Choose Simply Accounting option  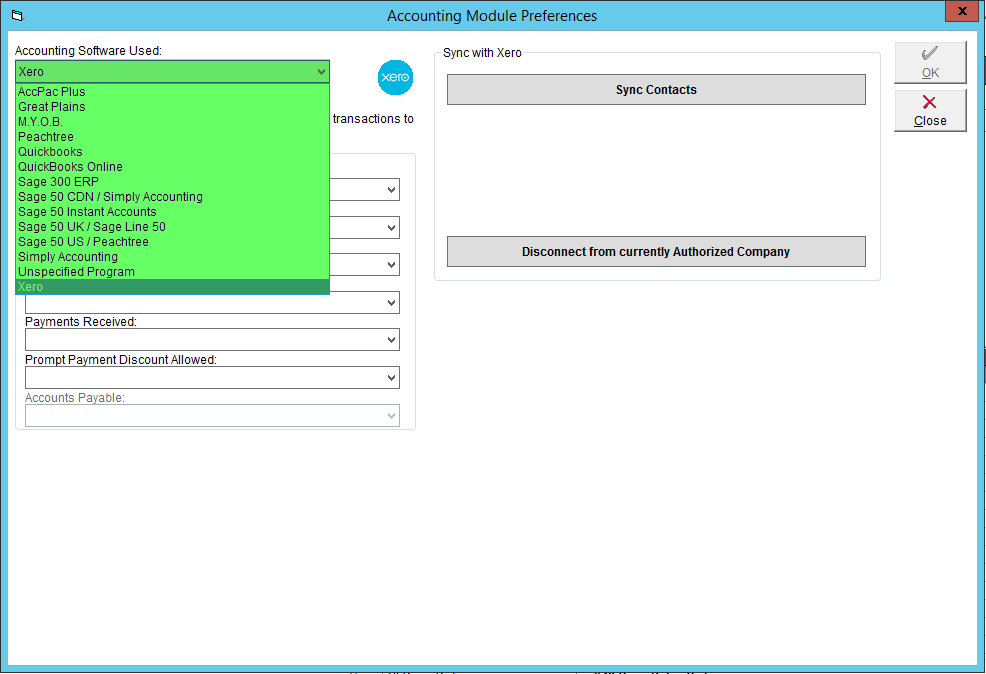click(172, 257)
